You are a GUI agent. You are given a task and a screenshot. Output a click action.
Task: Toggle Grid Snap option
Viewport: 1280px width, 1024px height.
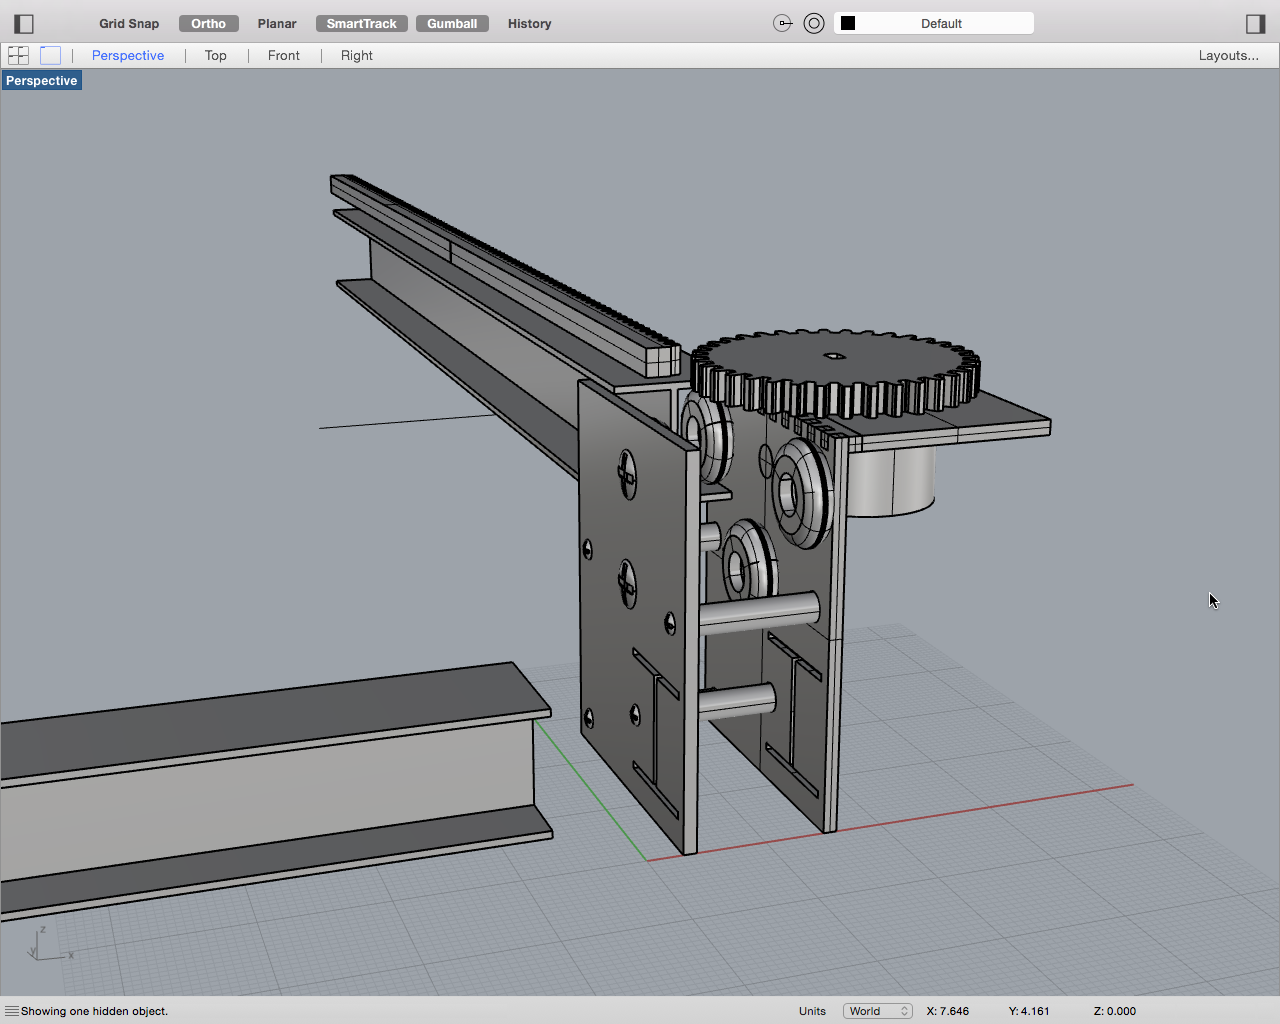tap(129, 23)
